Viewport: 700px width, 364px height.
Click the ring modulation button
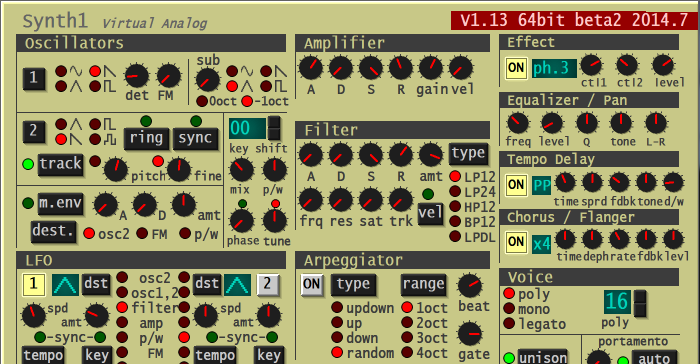click(146, 138)
